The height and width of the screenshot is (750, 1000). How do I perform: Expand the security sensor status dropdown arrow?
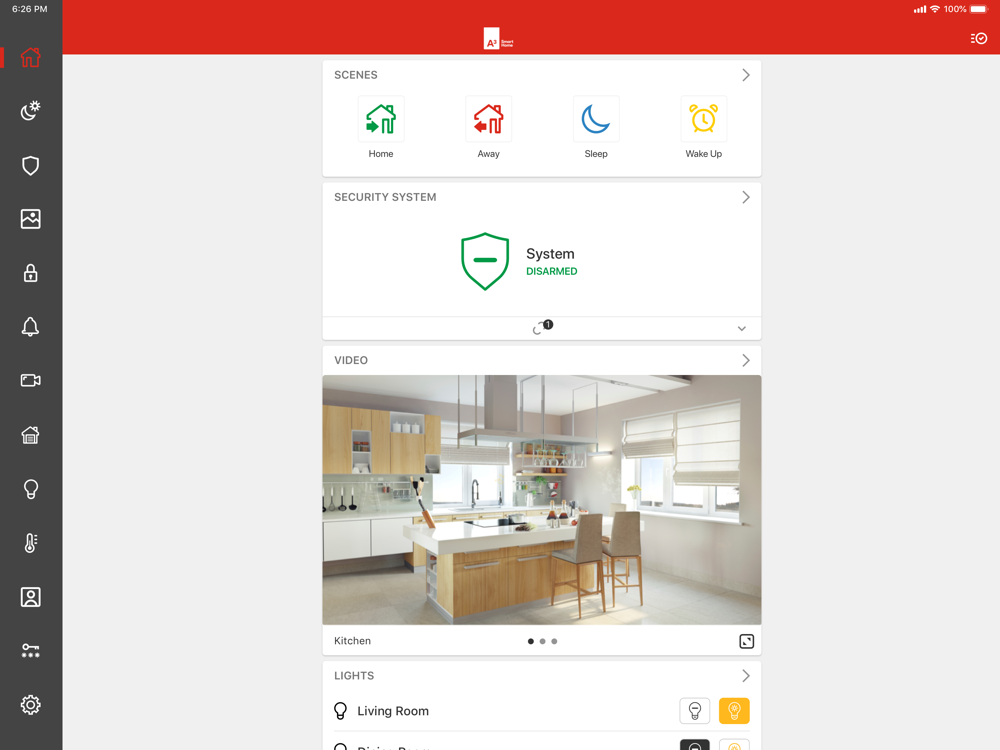742,329
